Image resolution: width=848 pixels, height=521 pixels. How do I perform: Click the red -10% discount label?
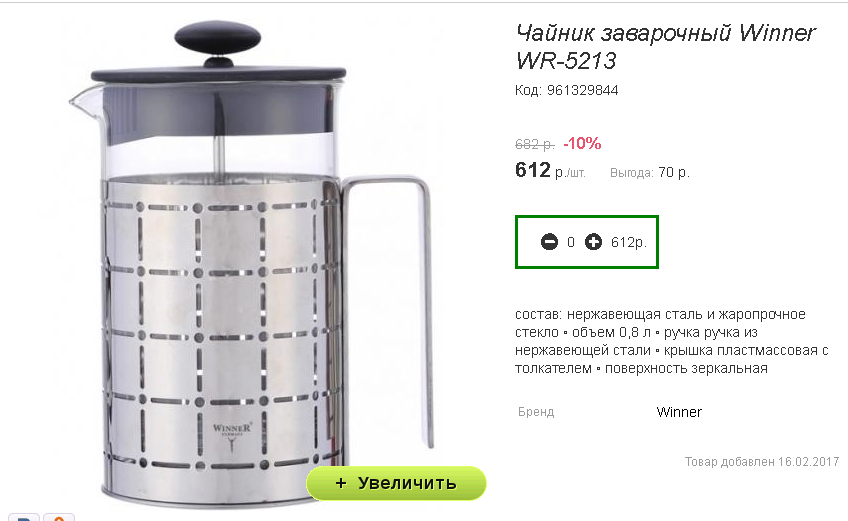pos(582,143)
